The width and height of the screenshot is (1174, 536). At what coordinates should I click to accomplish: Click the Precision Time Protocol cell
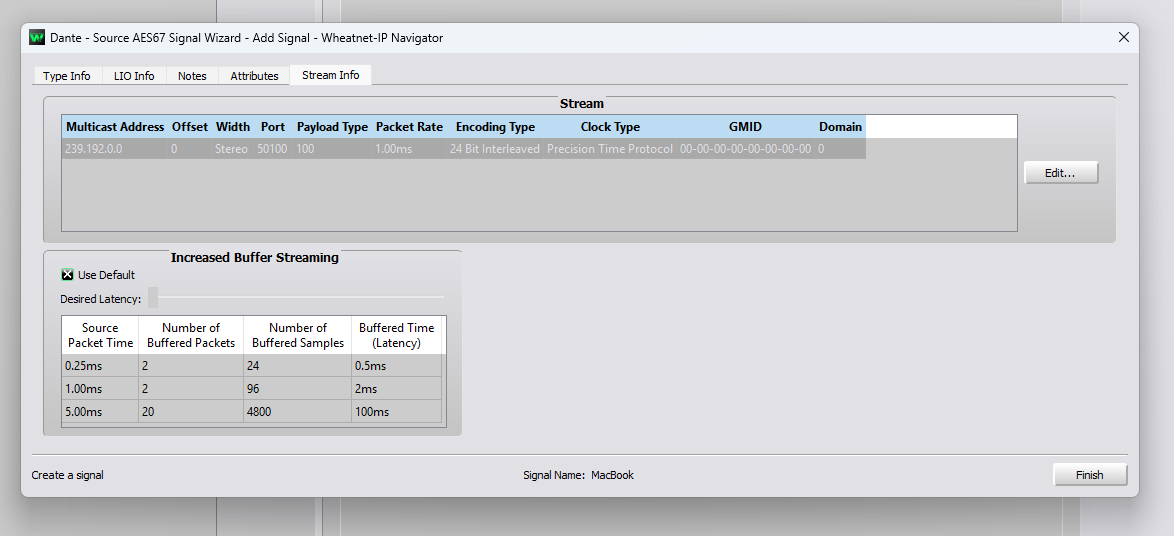(610, 149)
